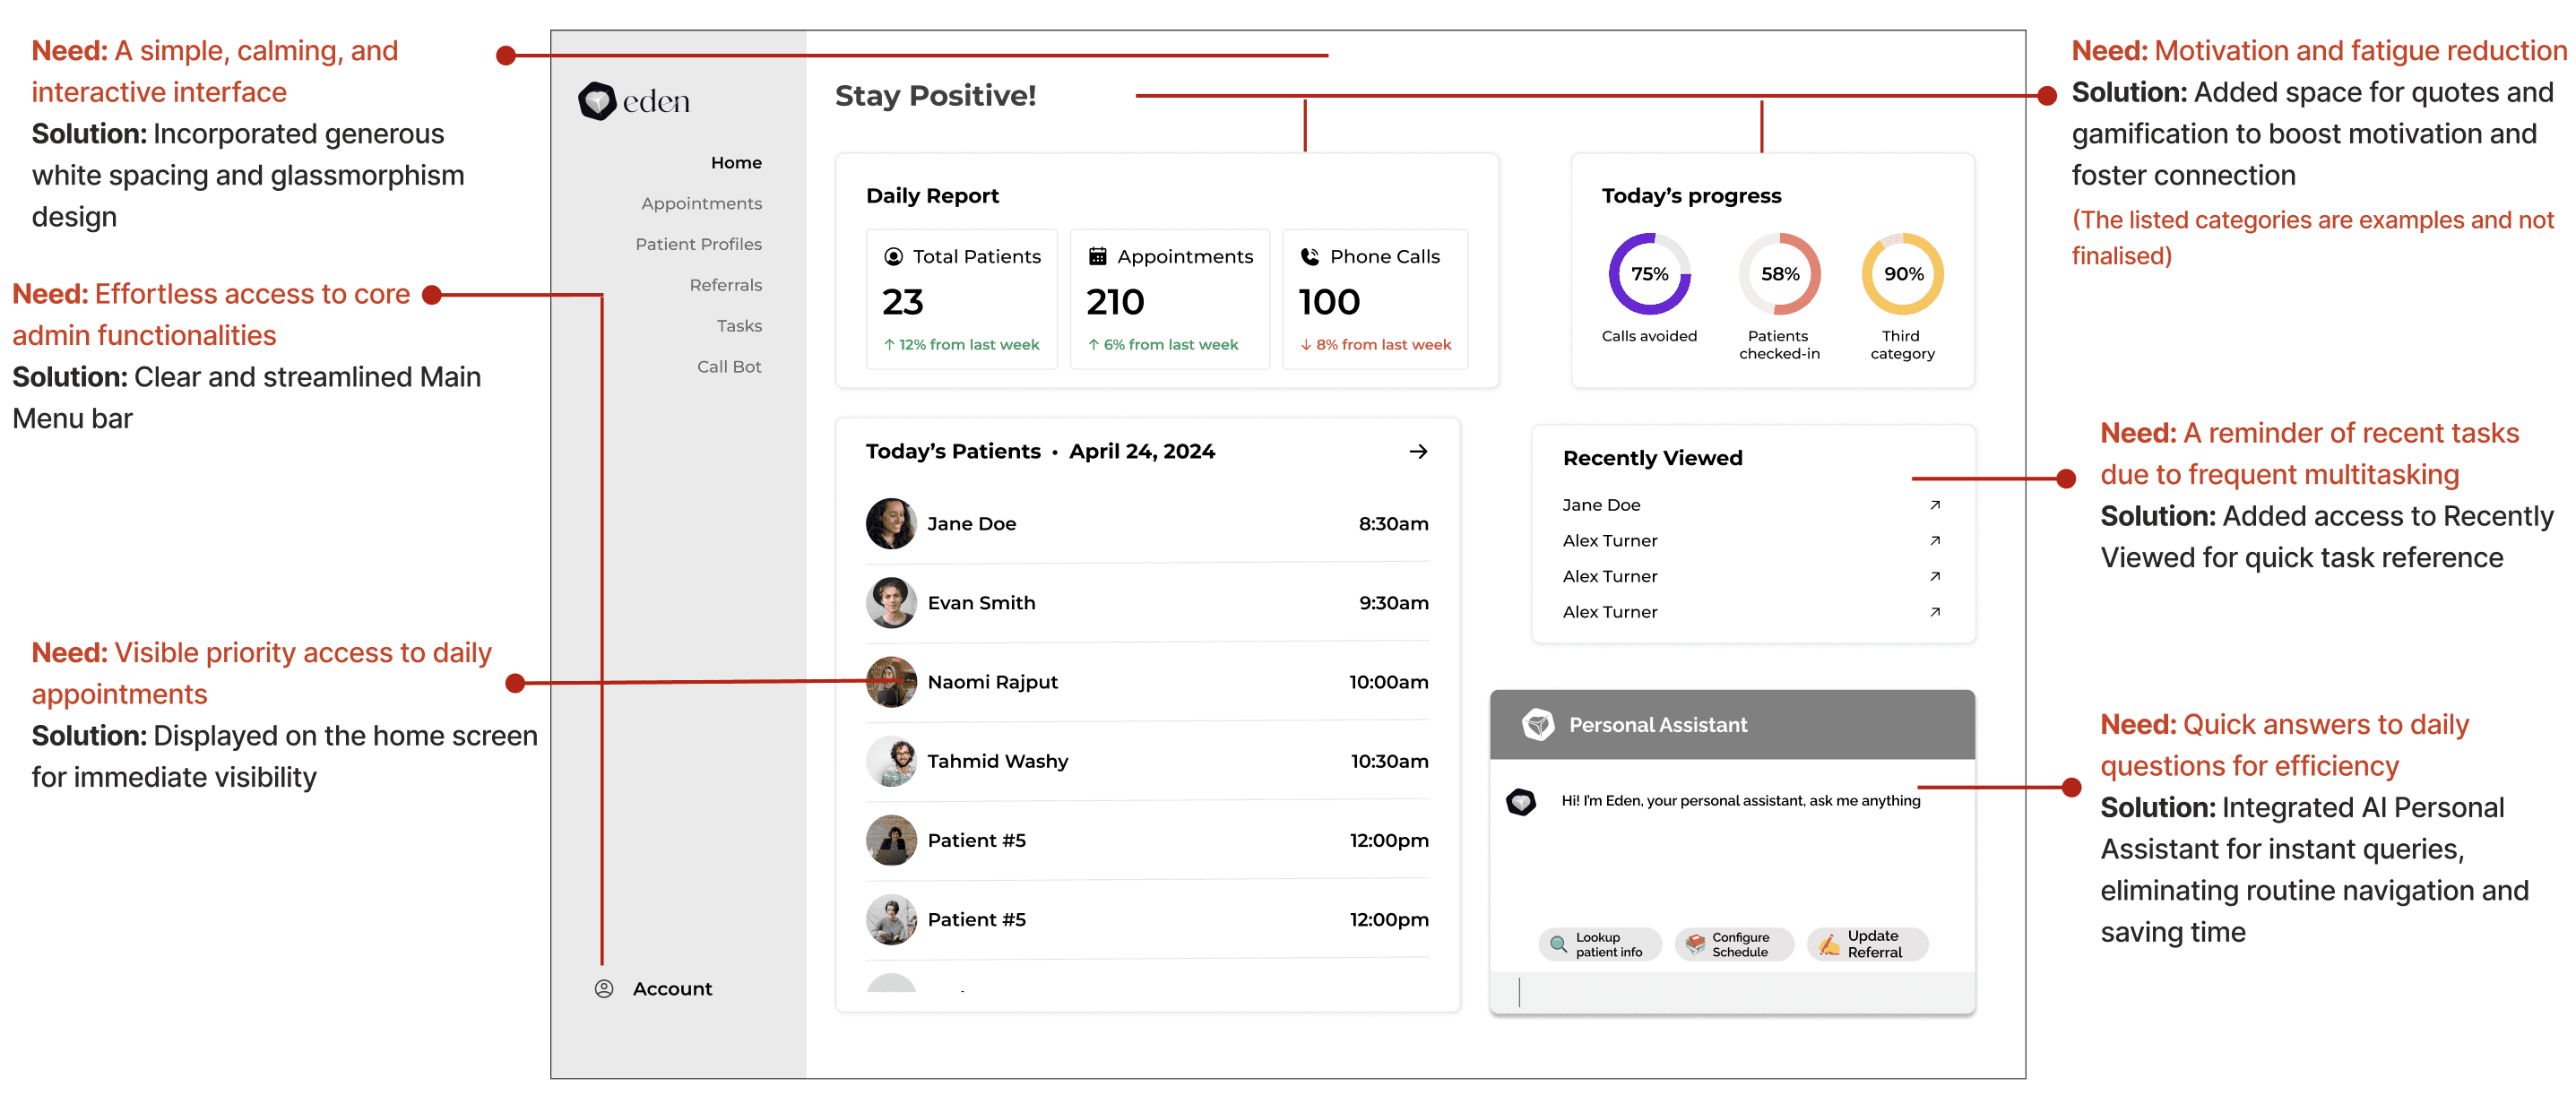This screenshot has height=1095, width=2576.
Task: Open Patient Profiles from the sidebar
Action: [x=698, y=244]
